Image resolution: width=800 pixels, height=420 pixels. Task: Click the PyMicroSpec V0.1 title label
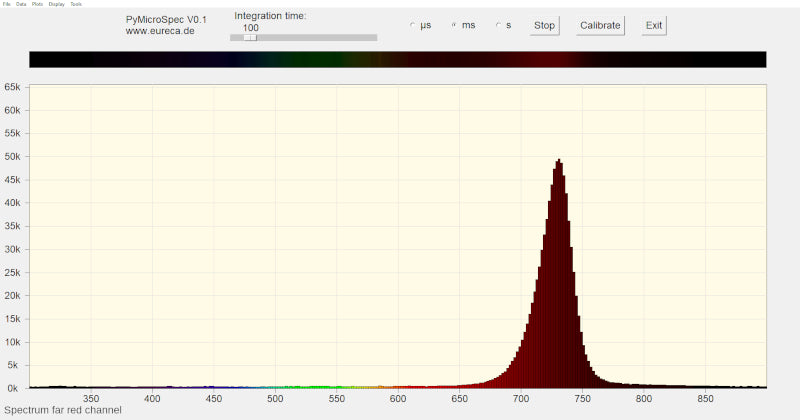(x=166, y=19)
